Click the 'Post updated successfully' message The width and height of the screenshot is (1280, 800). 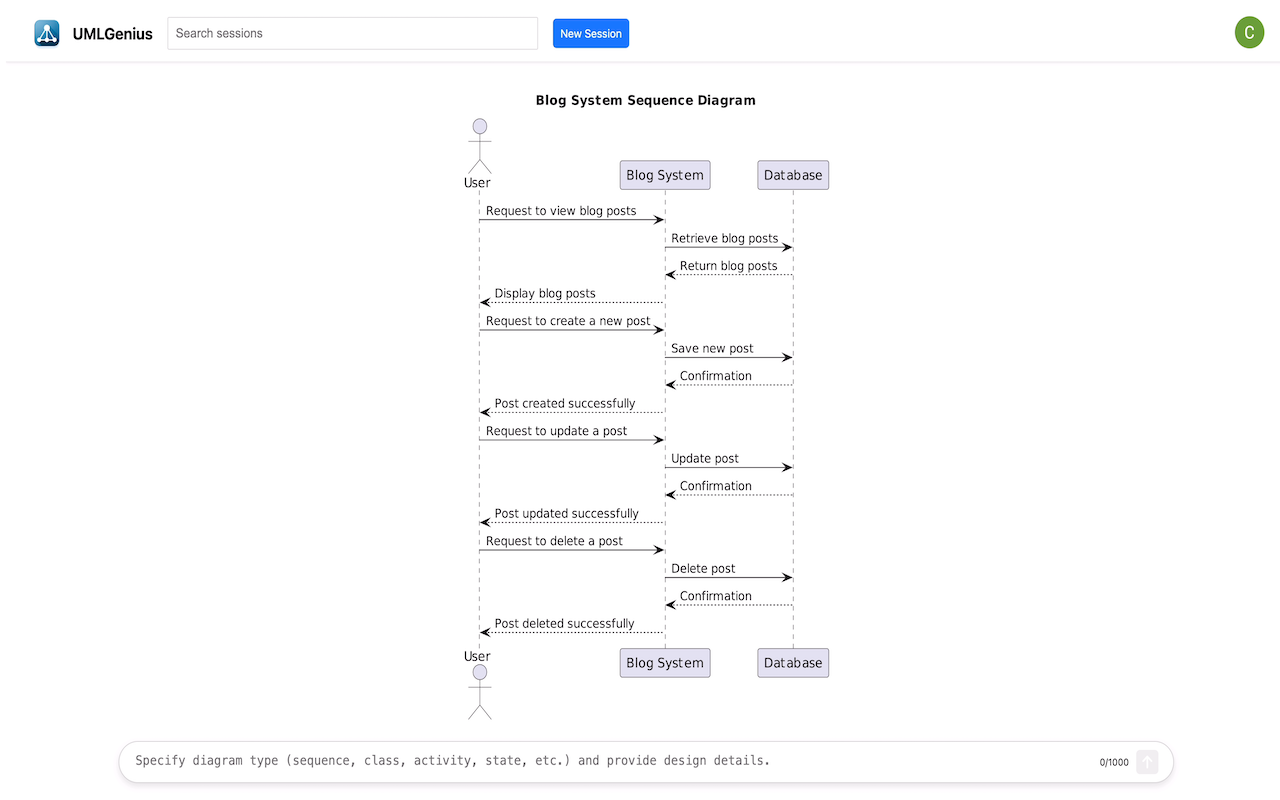(566, 514)
